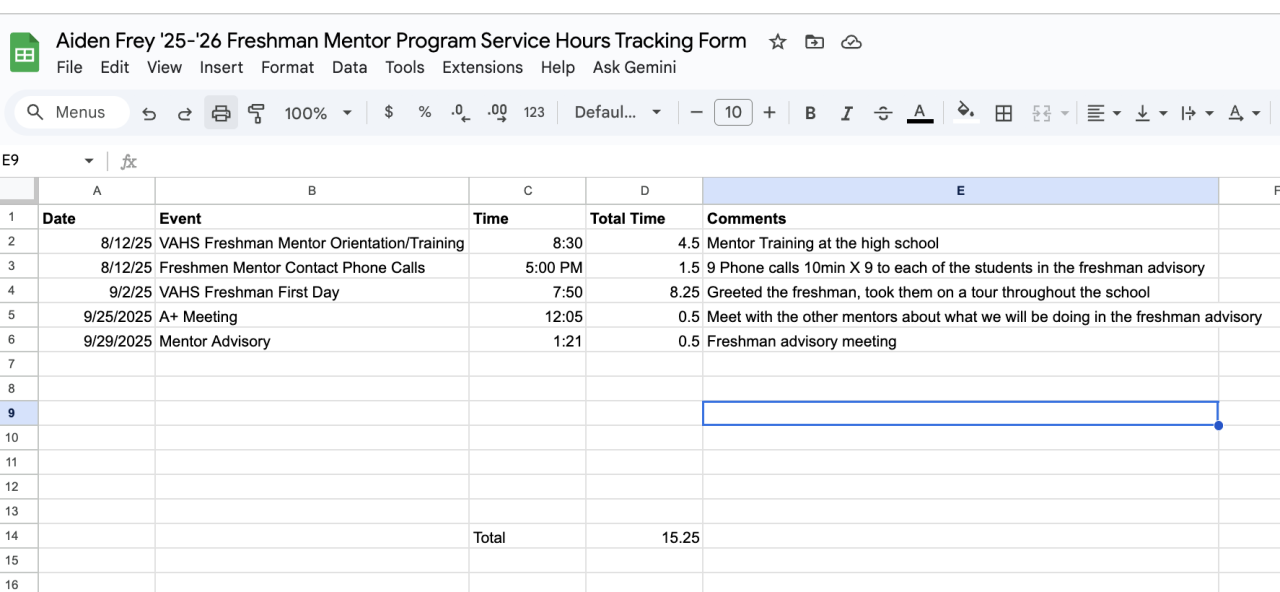Open the Insert menu
The height and width of the screenshot is (592, 1280).
pyautogui.click(x=221, y=67)
